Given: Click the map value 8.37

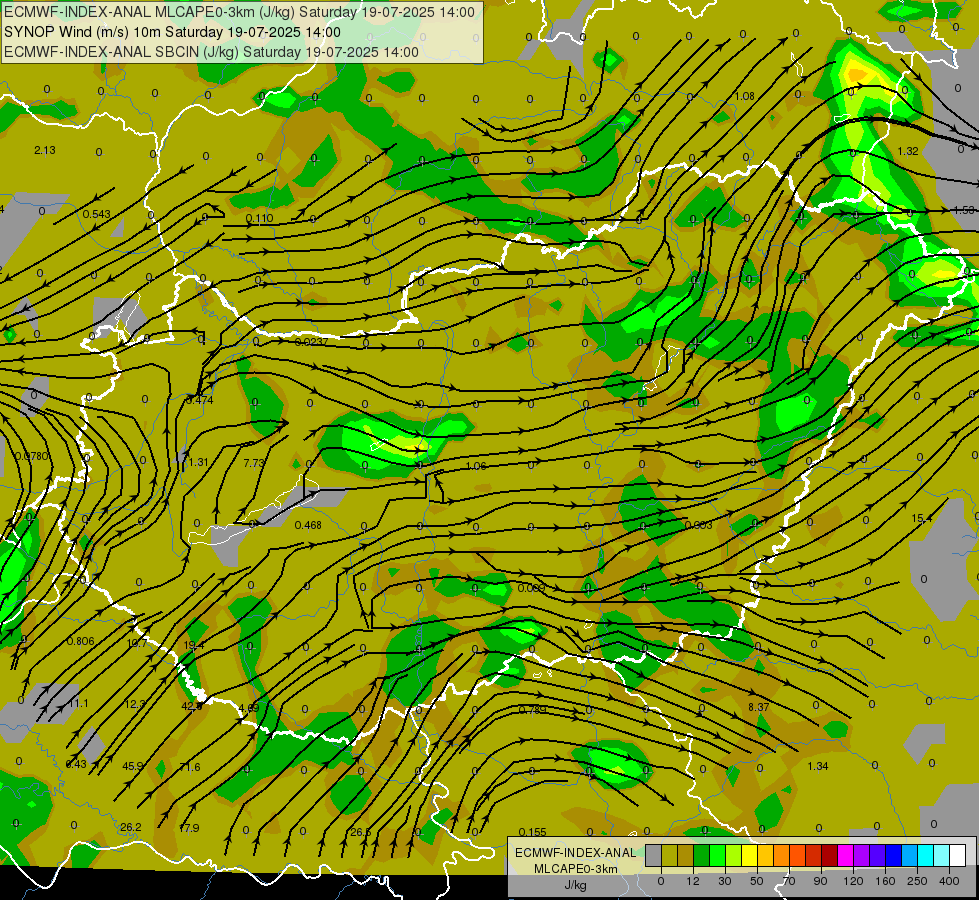Looking at the screenshot, I should [x=759, y=707].
